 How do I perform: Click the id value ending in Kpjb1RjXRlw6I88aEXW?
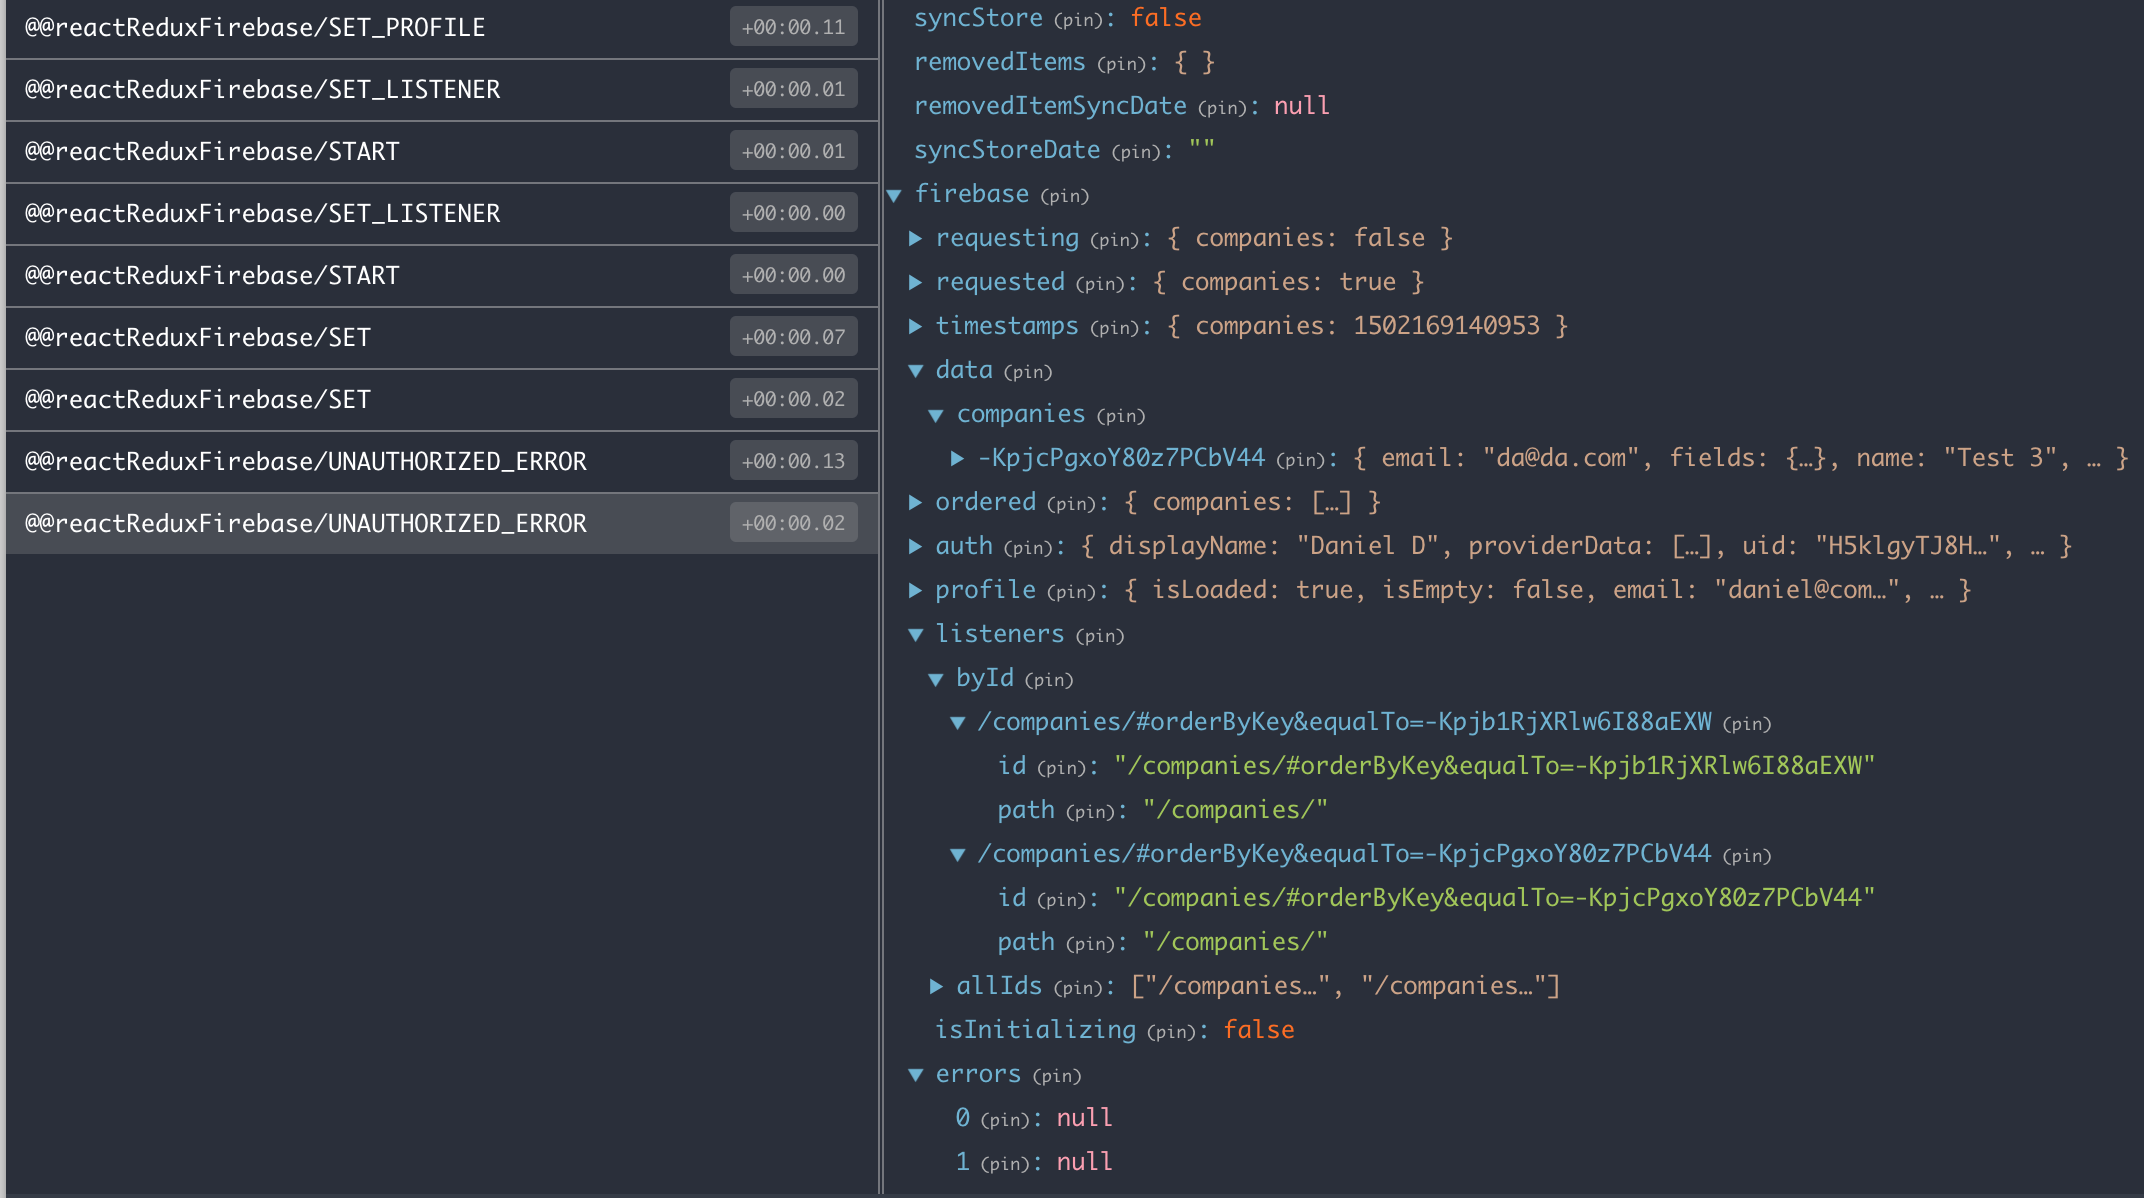click(x=1494, y=766)
